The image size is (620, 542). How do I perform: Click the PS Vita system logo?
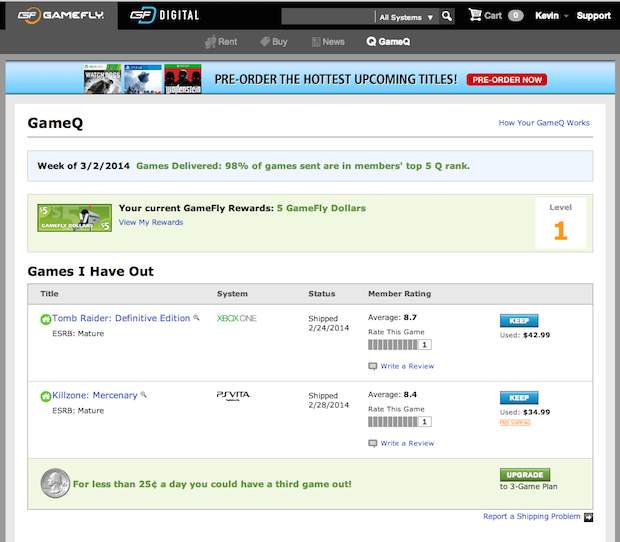tap(233, 395)
